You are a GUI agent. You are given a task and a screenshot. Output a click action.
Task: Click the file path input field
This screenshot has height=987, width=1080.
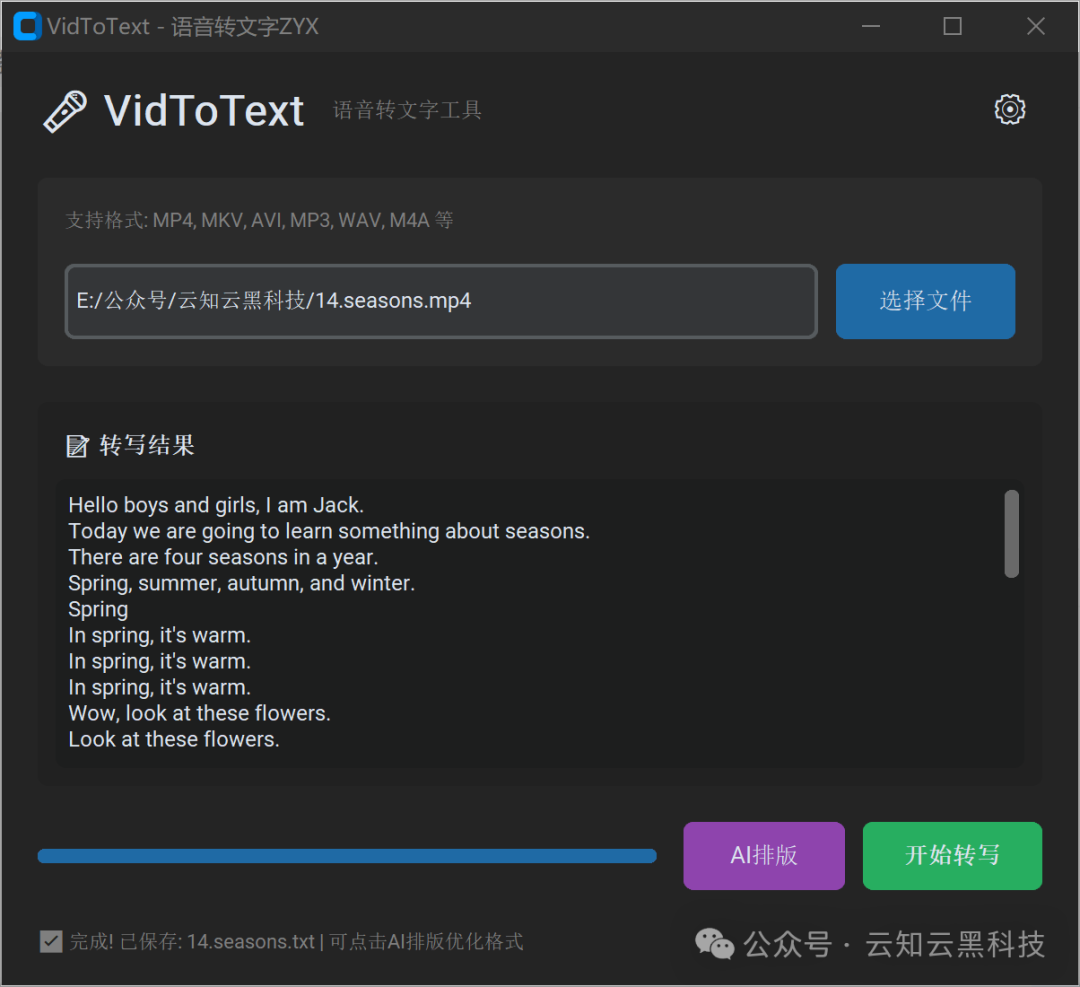coord(441,301)
